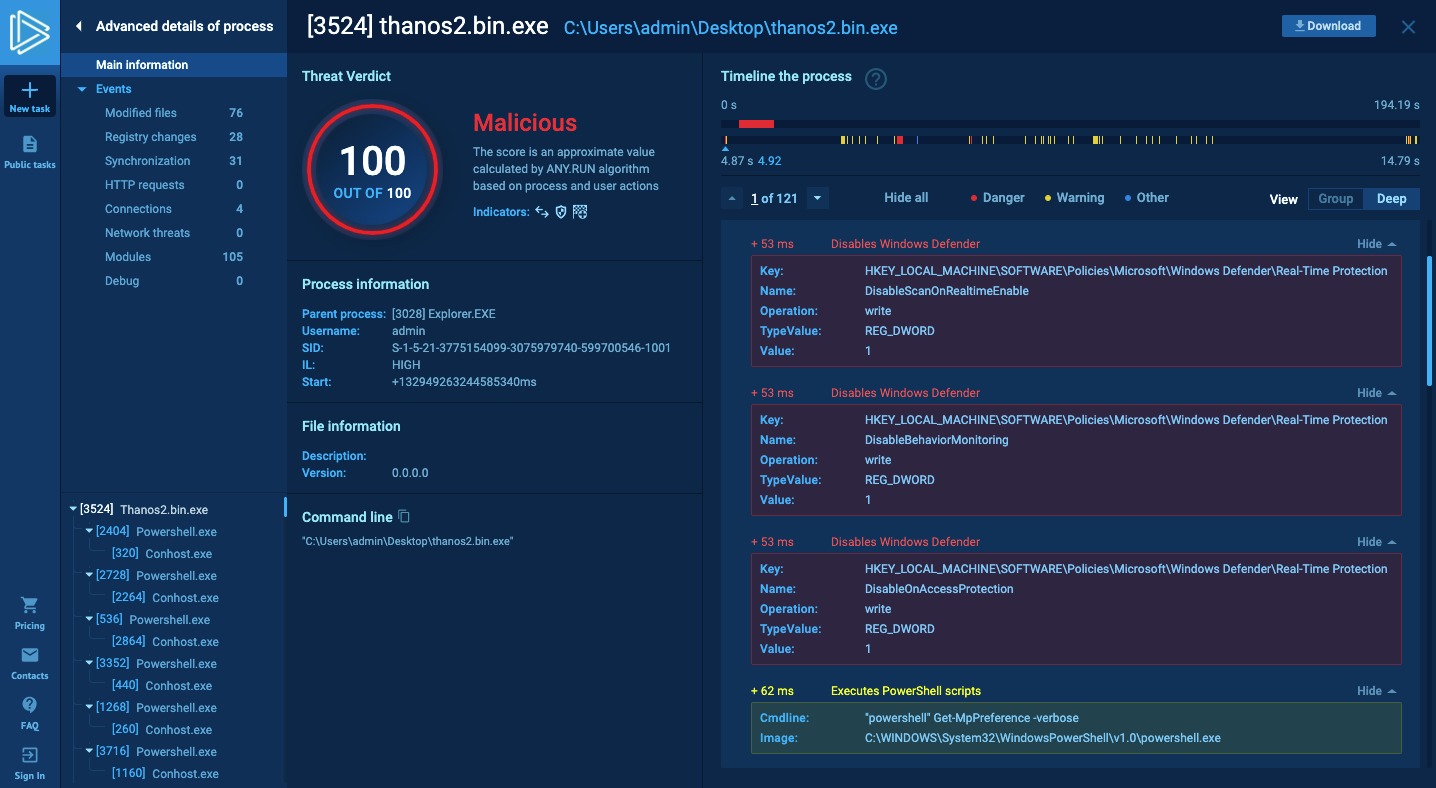Open Registry changes events list

click(x=174, y=137)
